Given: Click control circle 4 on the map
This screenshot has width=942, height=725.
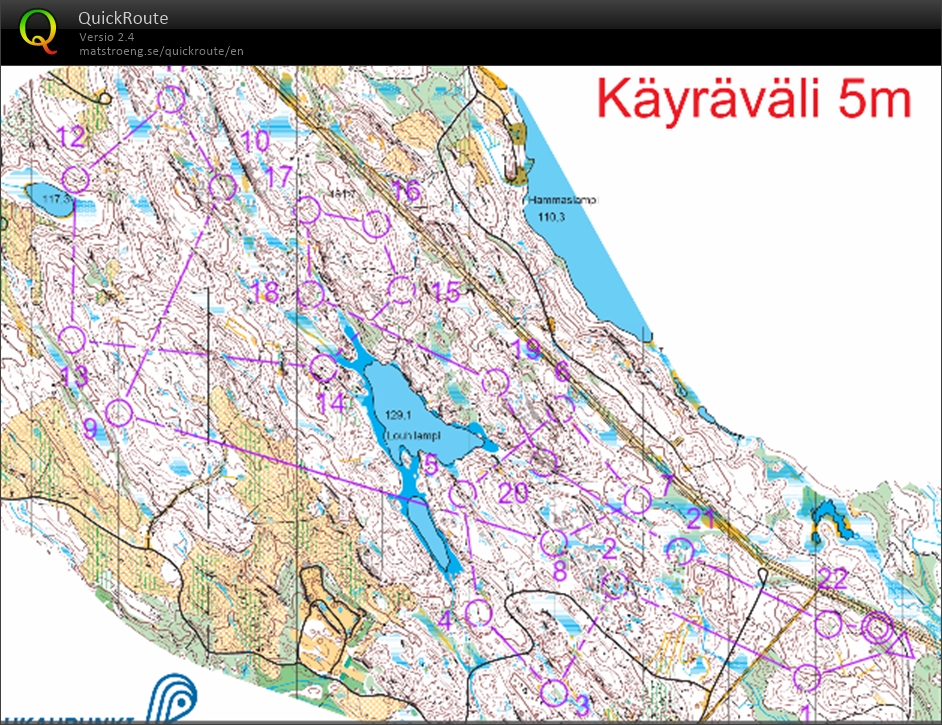Looking at the screenshot, I should pos(479,612).
